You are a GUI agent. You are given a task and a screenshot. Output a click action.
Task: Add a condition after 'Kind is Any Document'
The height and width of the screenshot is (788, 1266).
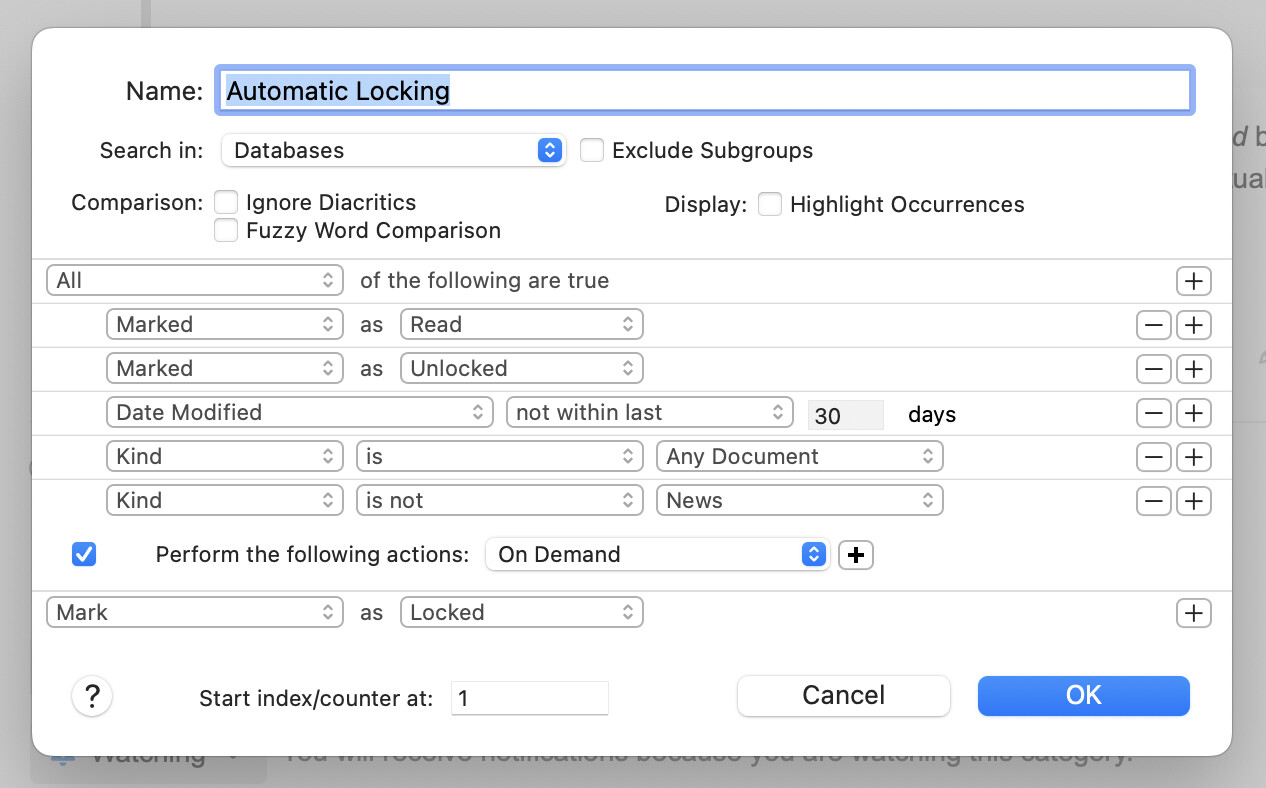pyautogui.click(x=1193, y=457)
